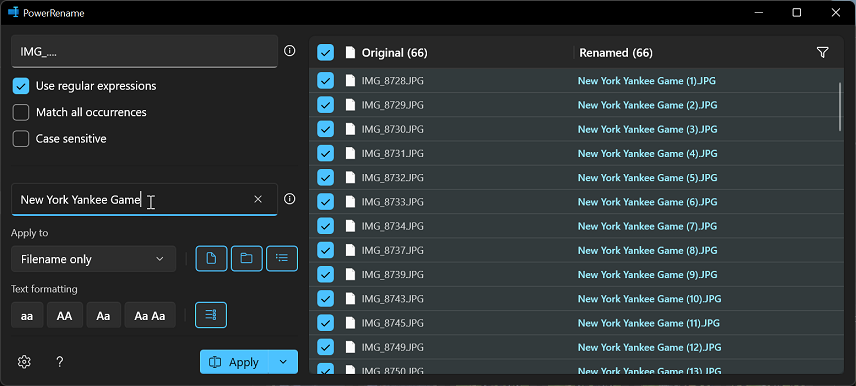Uncheck IMG_8730.JPG checkbox
The height and width of the screenshot is (386, 856).
click(325, 129)
